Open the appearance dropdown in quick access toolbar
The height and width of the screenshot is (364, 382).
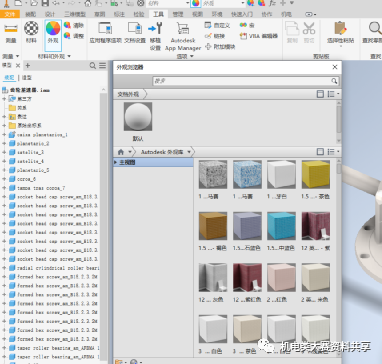point(243,3)
